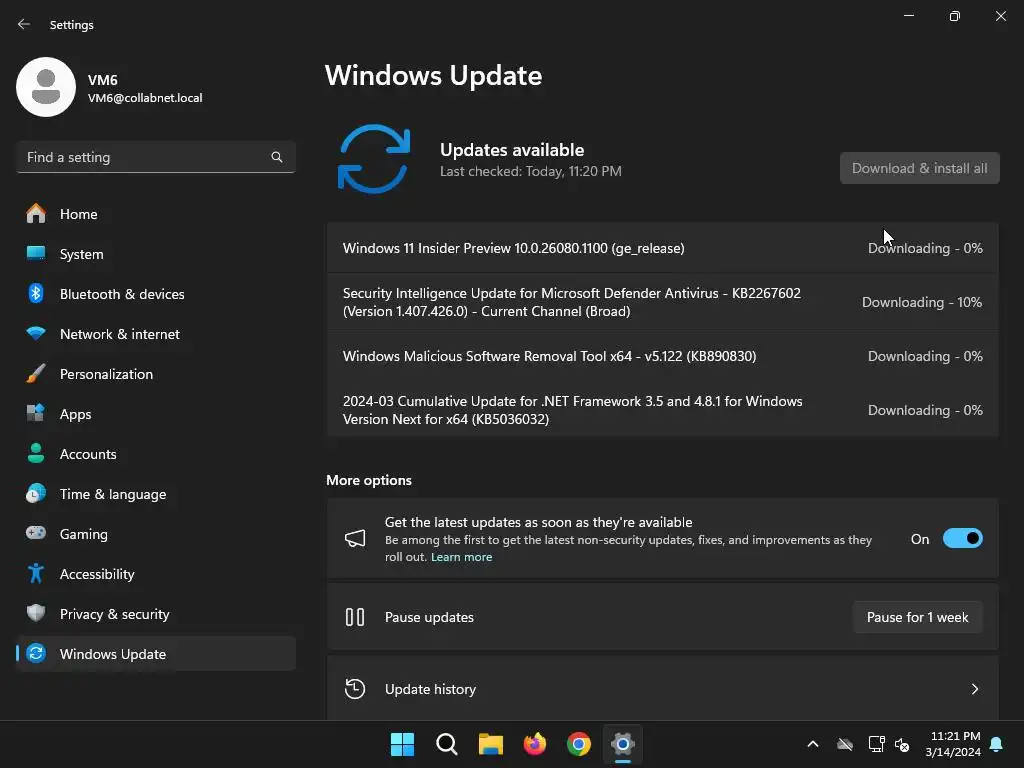Open Gaming settings
1024x768 pixels.
tap(155, 534)
